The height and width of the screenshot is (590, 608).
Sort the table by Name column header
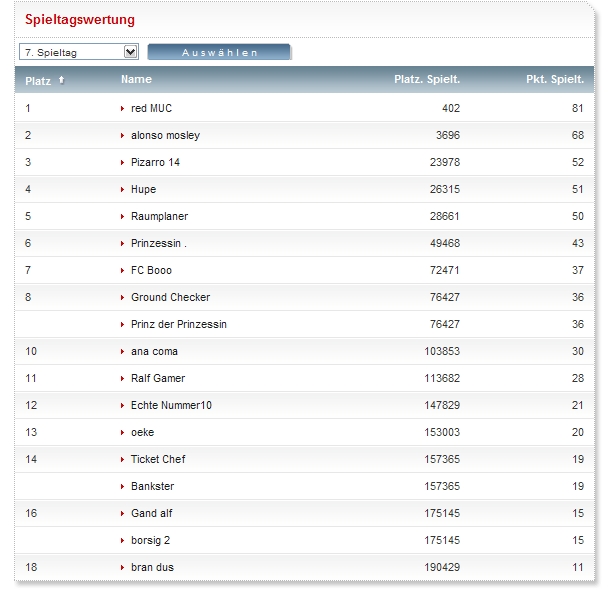pyautogui.click(x=136, y=79)
